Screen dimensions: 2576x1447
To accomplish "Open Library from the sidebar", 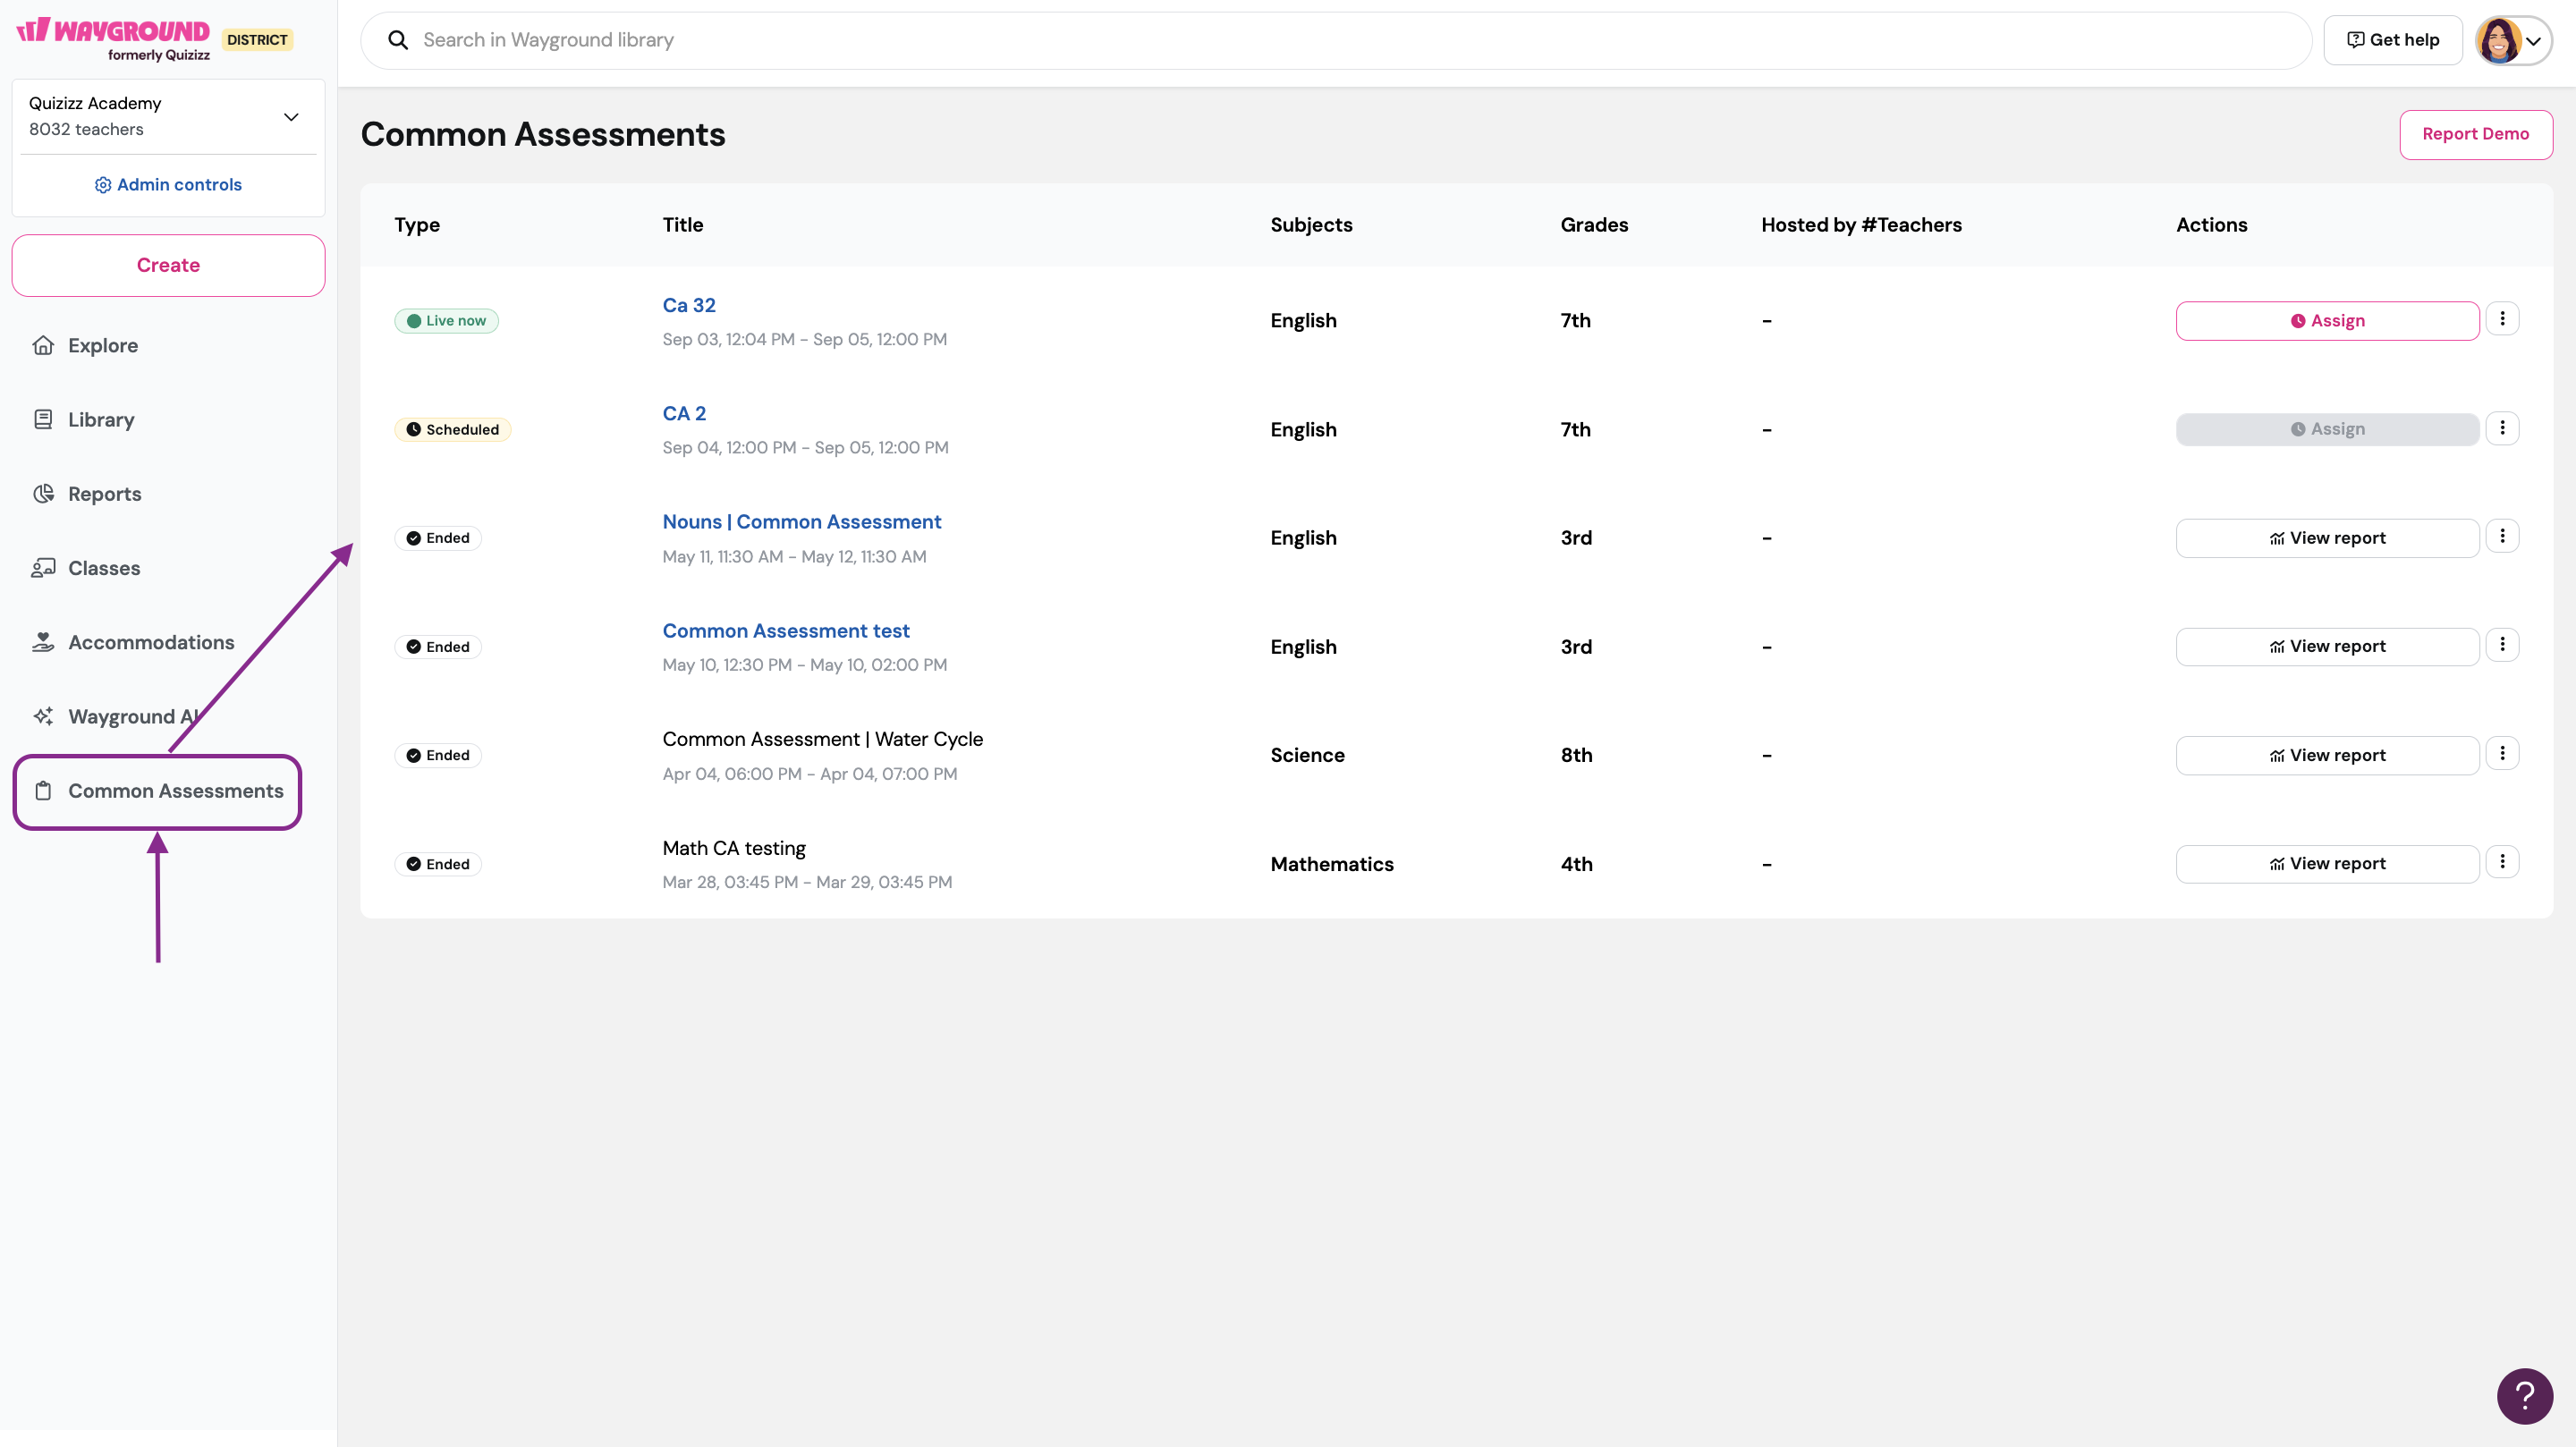I will click(x=100, y=420).
